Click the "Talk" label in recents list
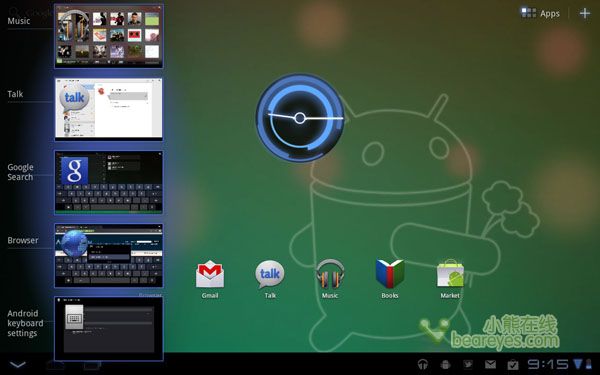The image size is (600, 375). [x=15, y=94]
